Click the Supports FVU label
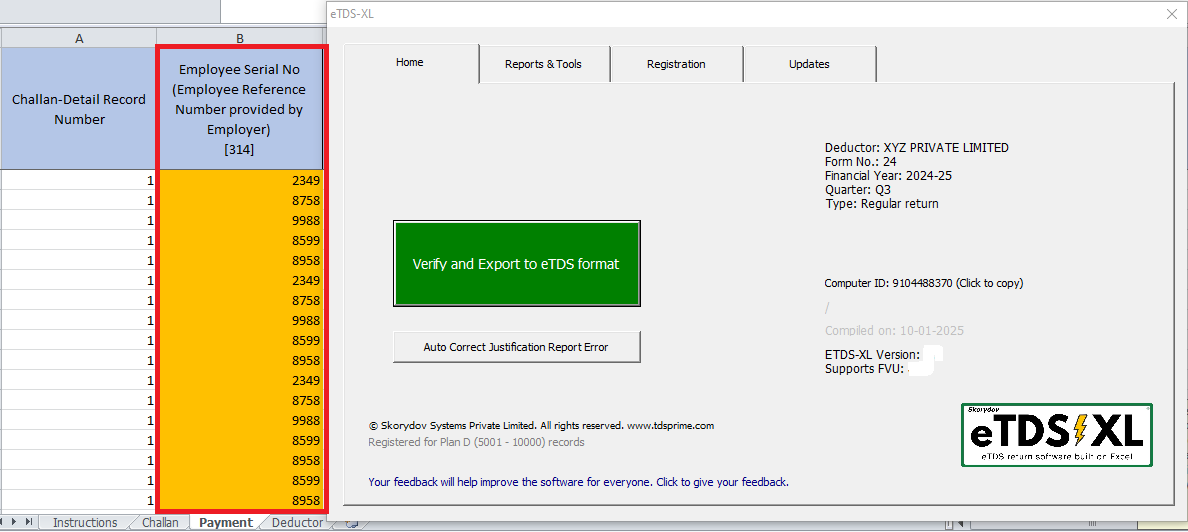Image resolution: width=1188 pixels, height=532 pixels. coord(865,369)
